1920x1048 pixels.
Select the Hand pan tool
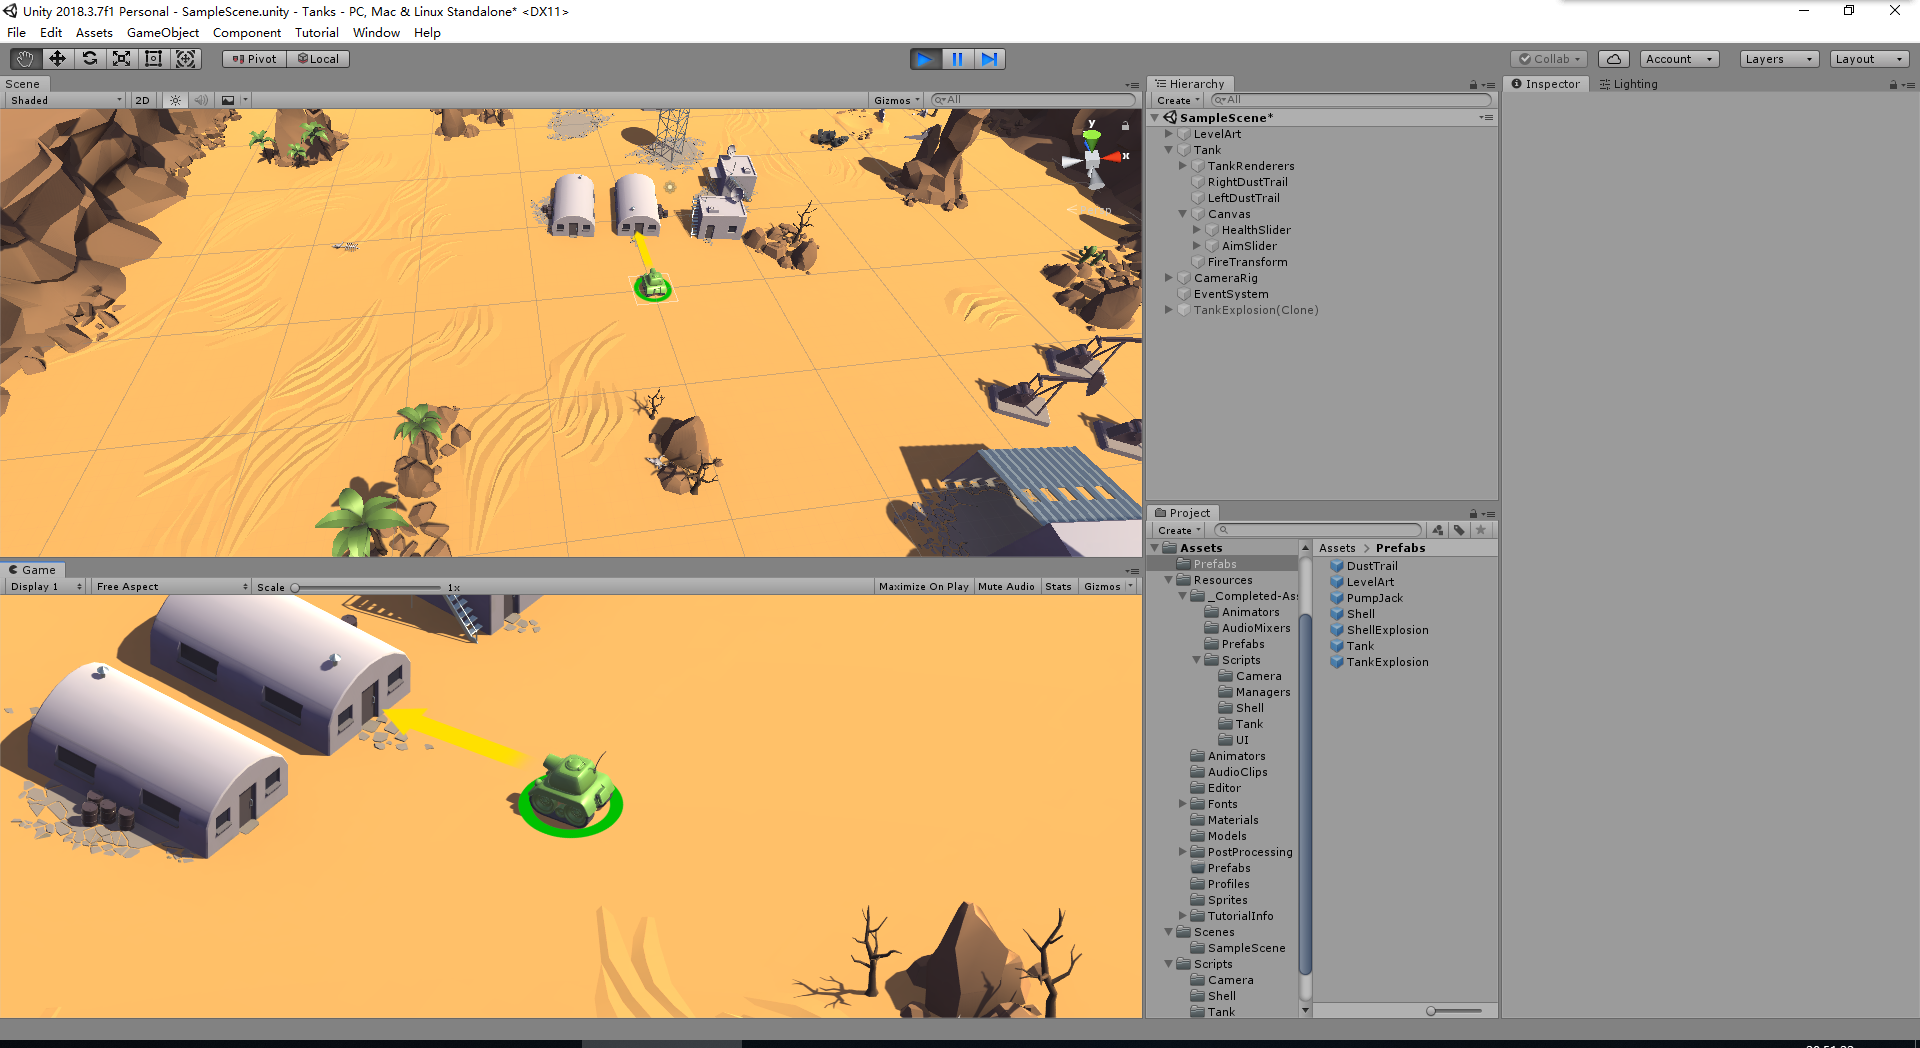[24, 58]
